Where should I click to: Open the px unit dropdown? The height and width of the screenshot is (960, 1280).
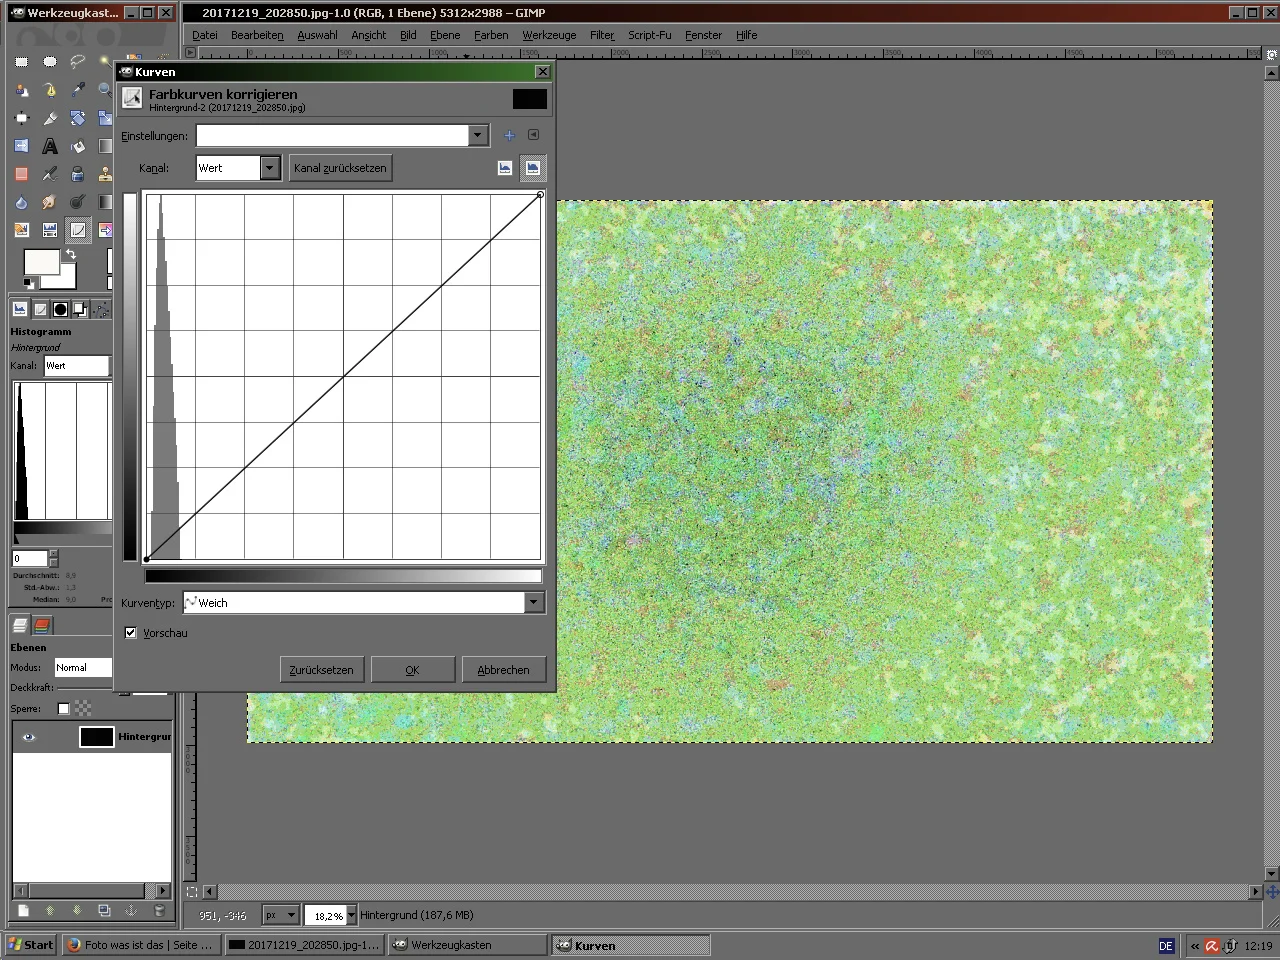pos(281,915)
